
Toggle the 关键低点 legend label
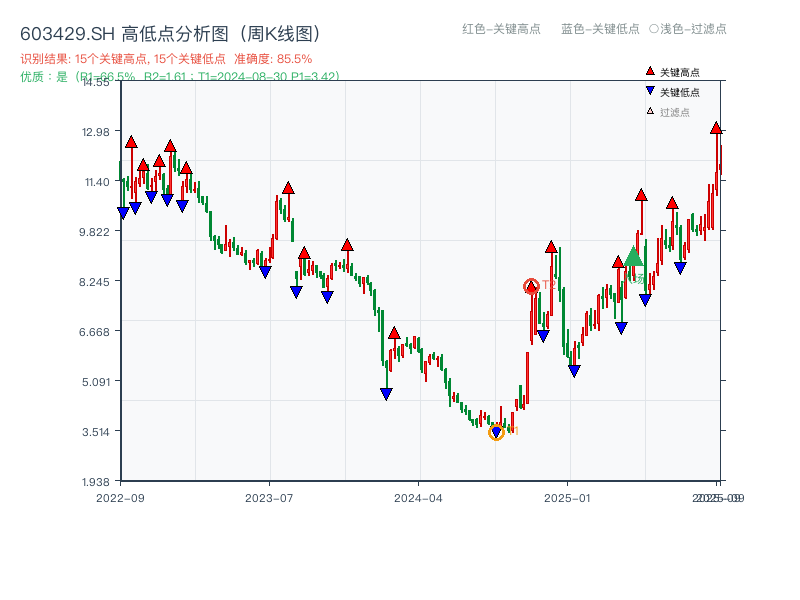[680, 92]
